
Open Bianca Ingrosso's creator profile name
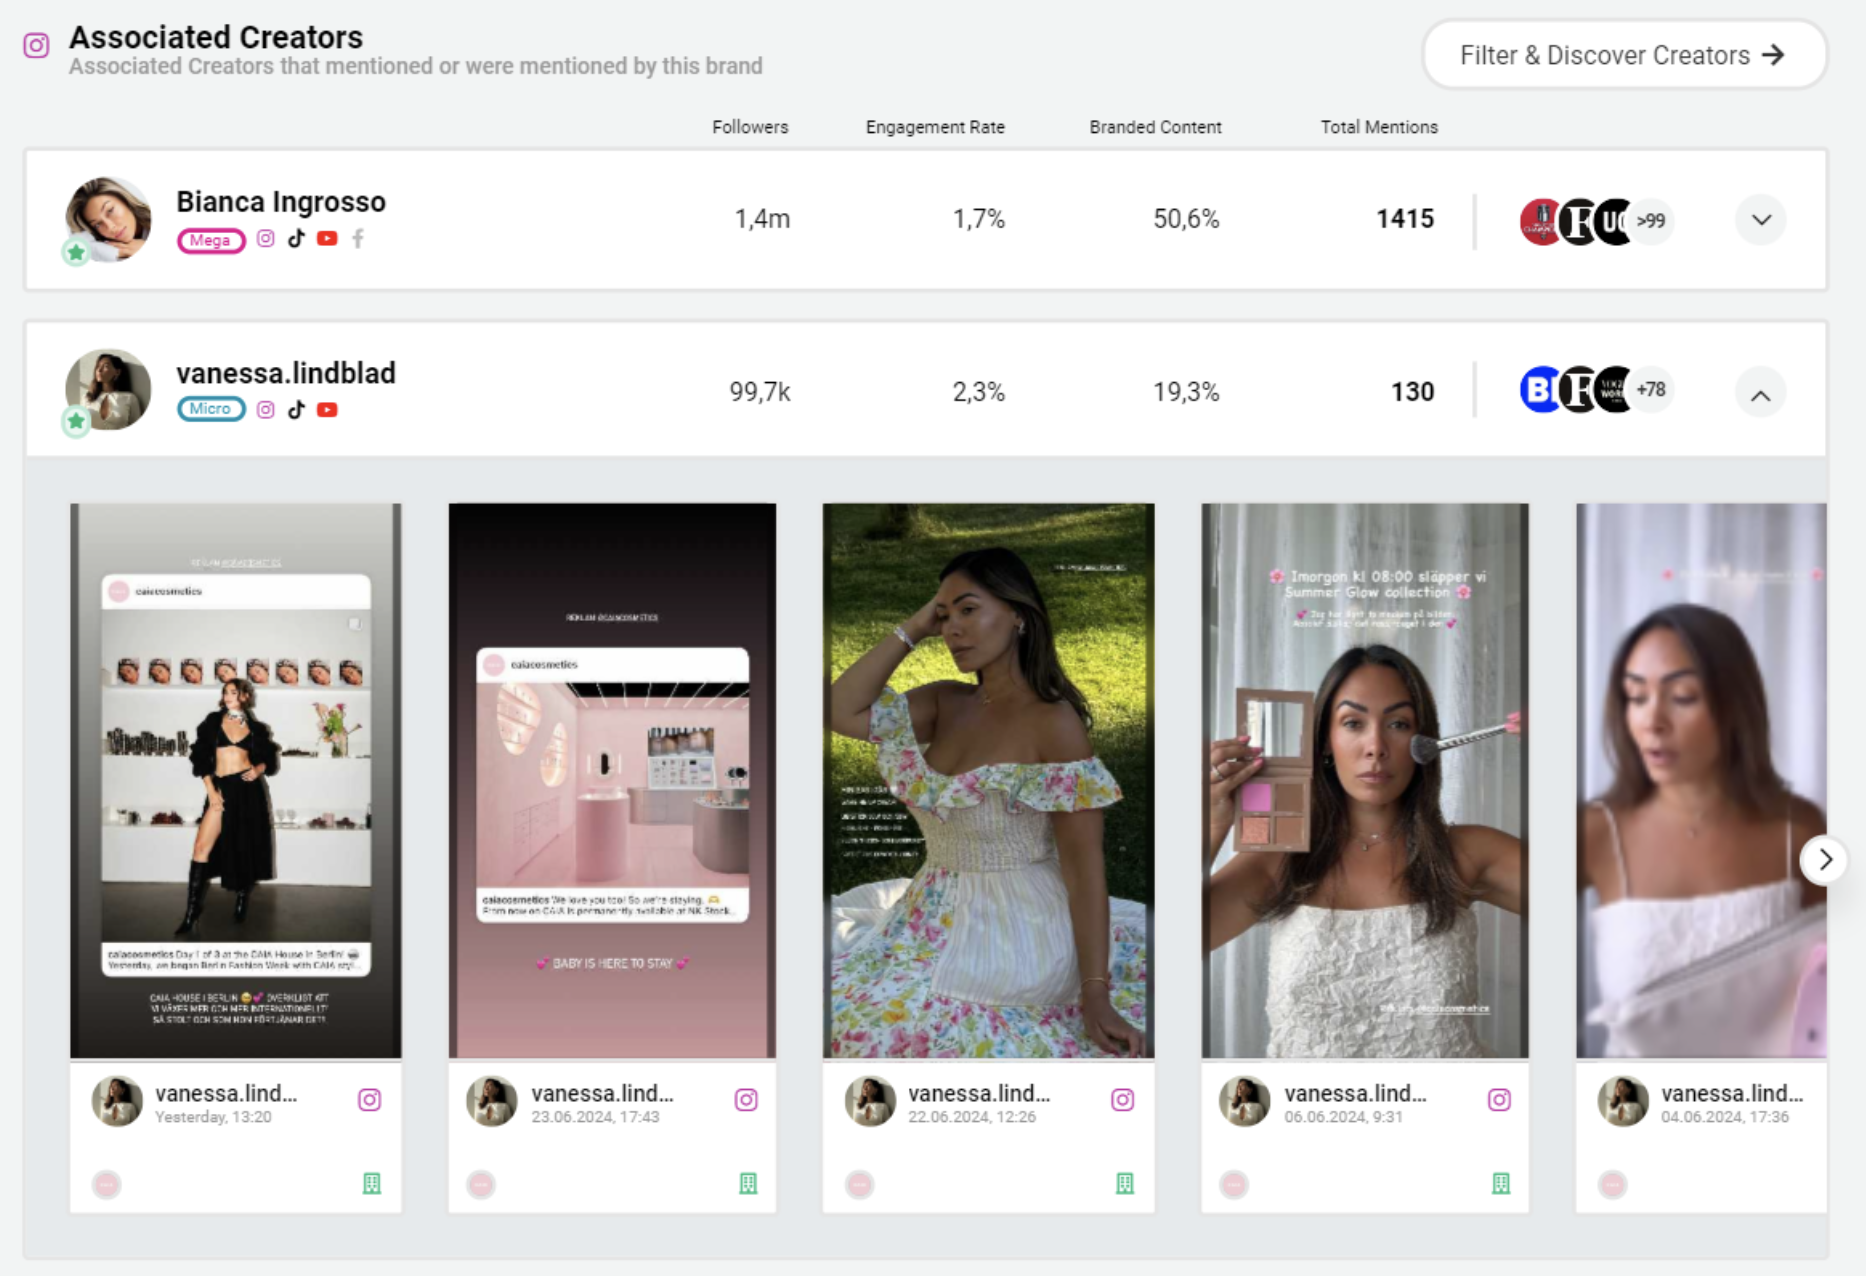[281, 202]
